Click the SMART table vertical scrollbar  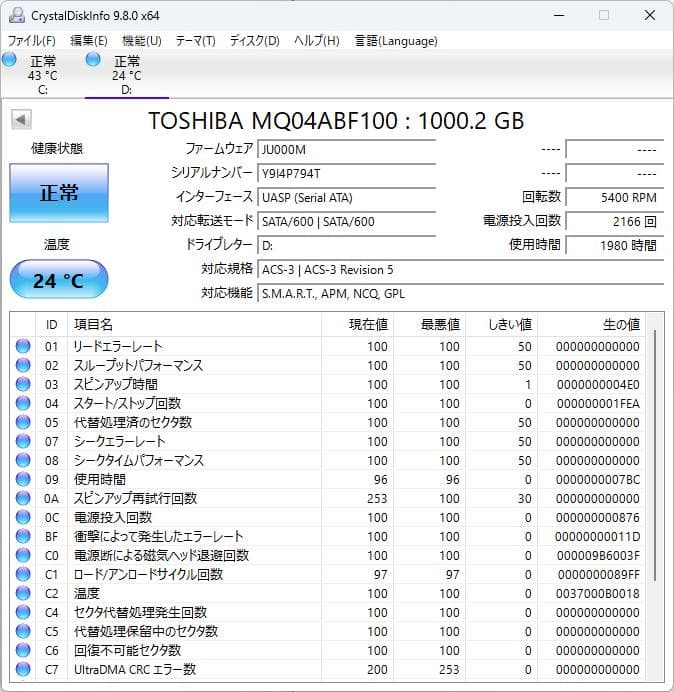[x=655, y=455]
